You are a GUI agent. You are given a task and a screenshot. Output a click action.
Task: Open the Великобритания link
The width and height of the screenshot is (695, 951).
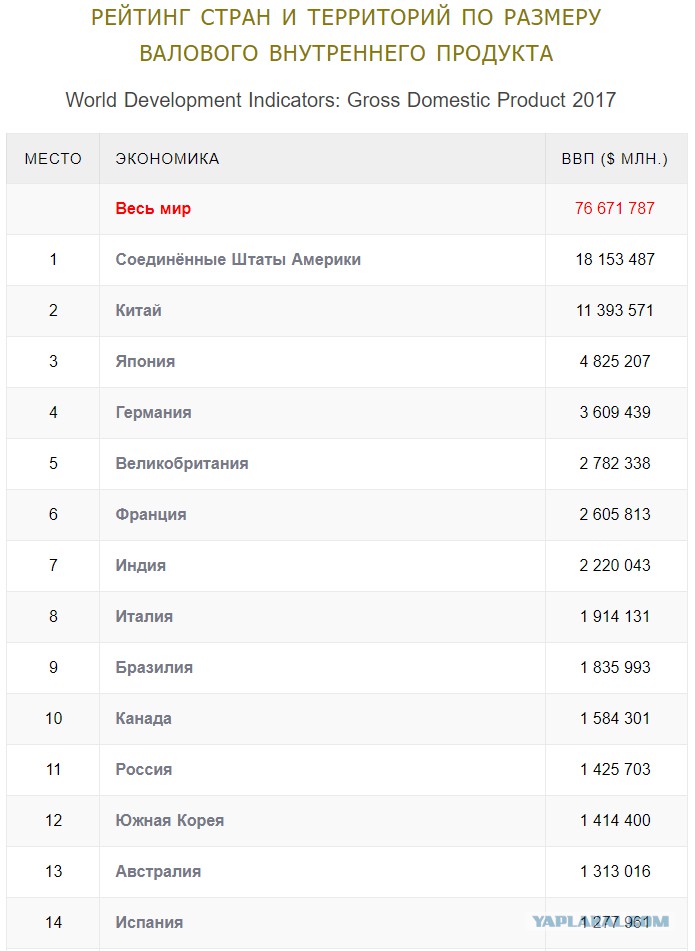[182, 463]
